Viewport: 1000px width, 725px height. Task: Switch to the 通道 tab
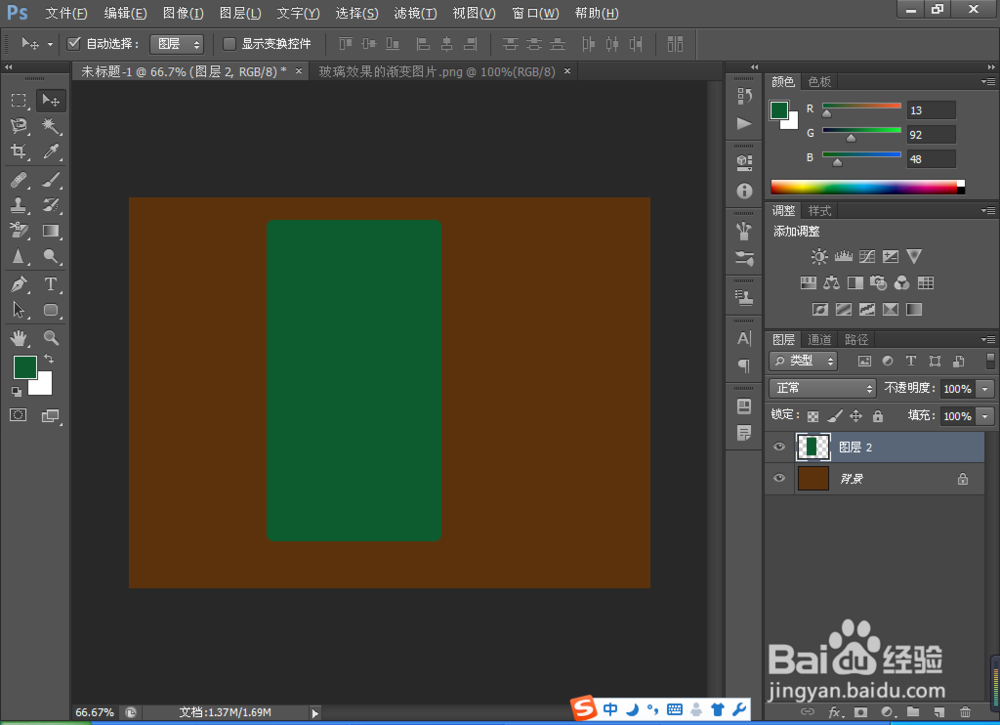click(x=819, y=339)
